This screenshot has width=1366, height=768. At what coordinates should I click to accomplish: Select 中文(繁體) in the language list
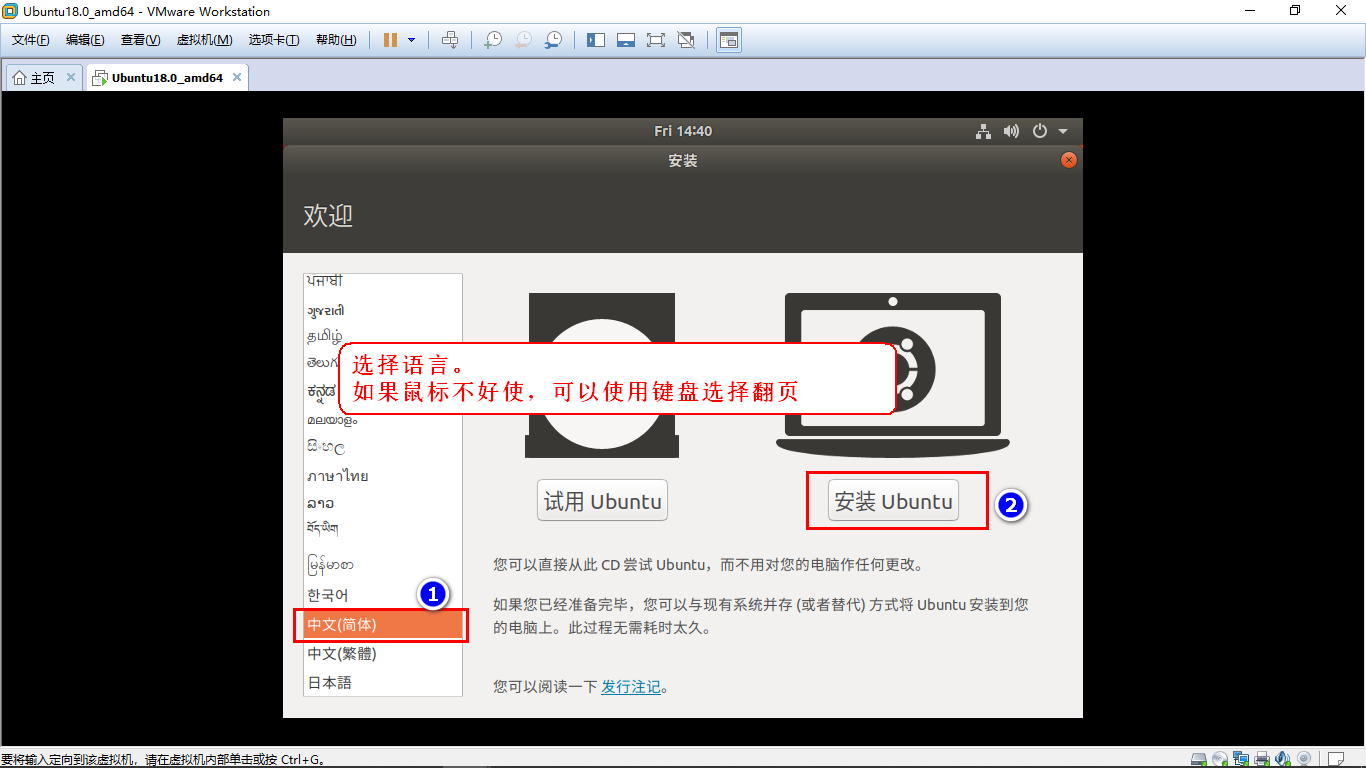click(384, 653)
